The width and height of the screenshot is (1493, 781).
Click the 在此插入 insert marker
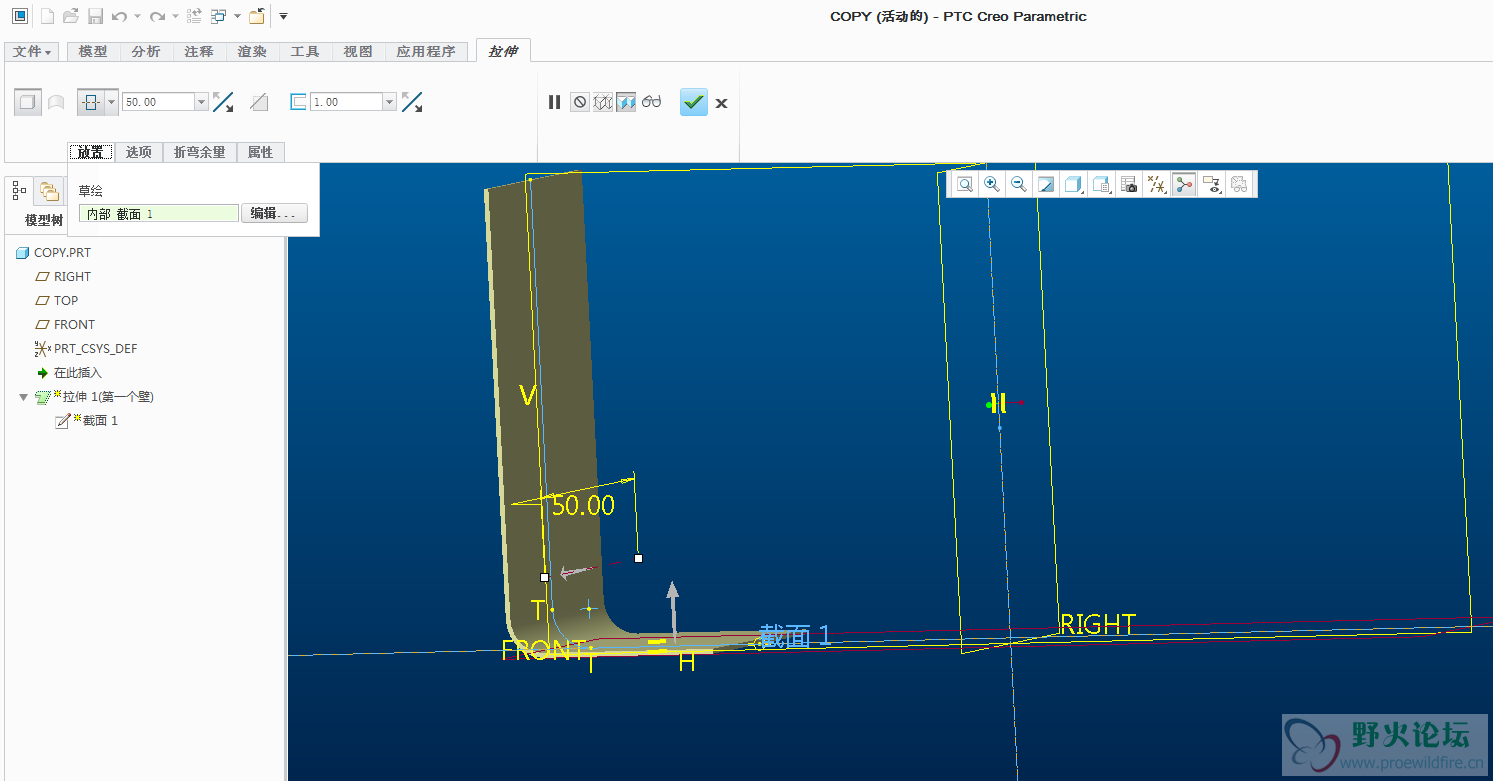click(x=69, y=373)
